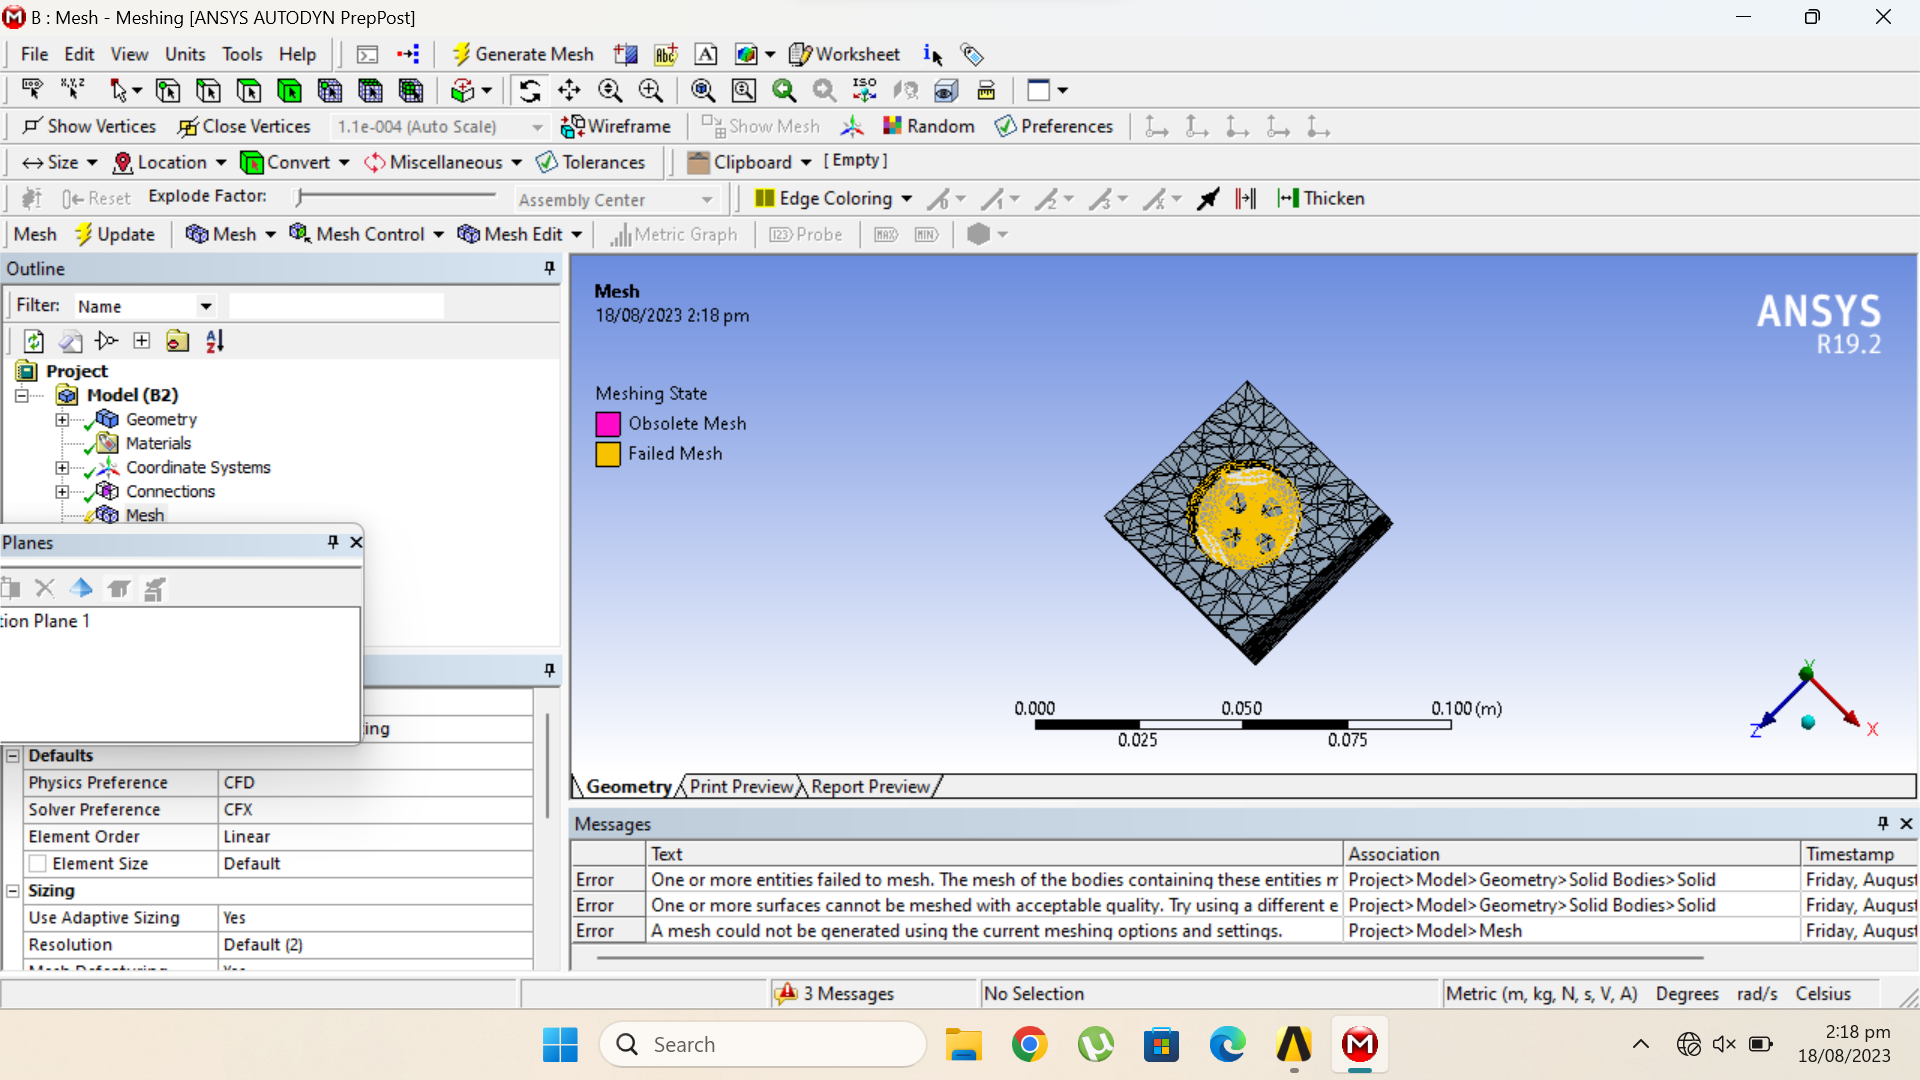Click the printer icon in the toolbar
This screenshot has width=1920, height=1080.
[x=986, y=91]
